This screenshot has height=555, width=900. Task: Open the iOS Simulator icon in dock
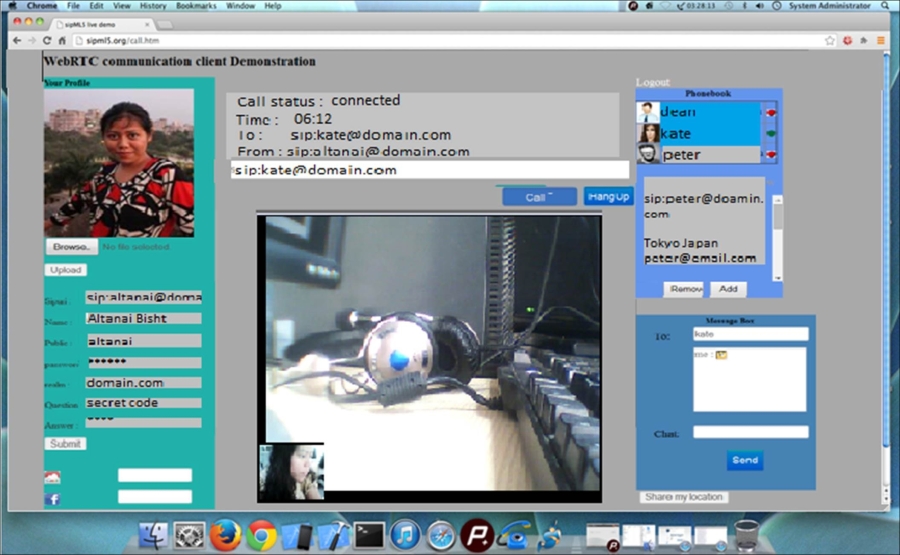(x=297, y=535)
